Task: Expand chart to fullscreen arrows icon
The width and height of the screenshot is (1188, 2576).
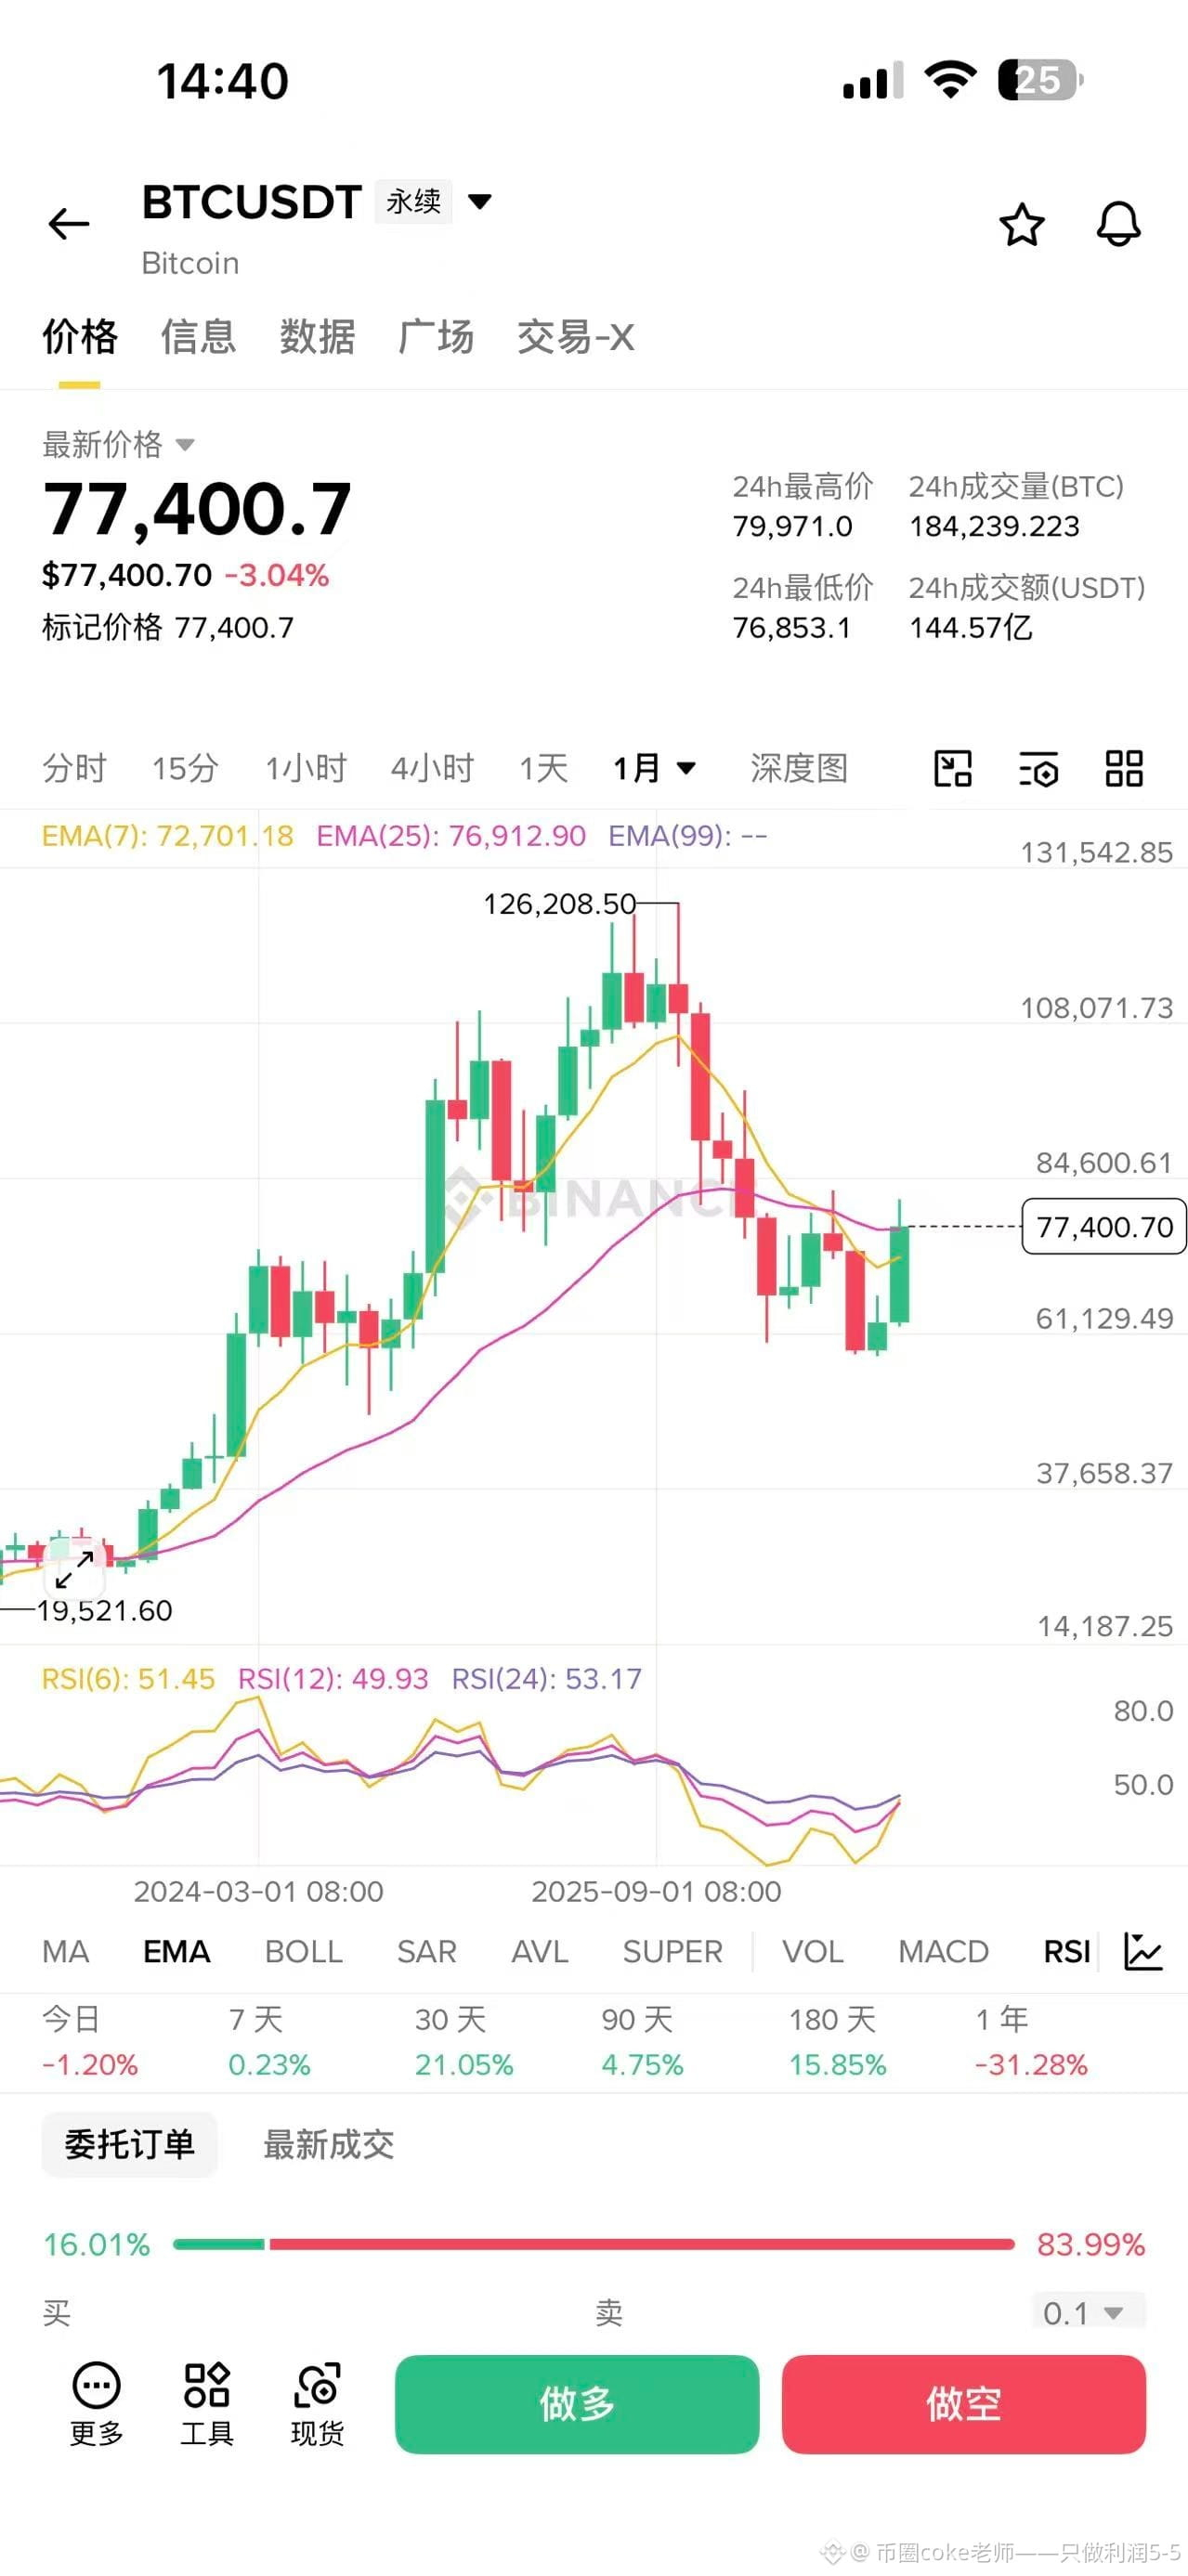Action: click(x=74, y=1569)
